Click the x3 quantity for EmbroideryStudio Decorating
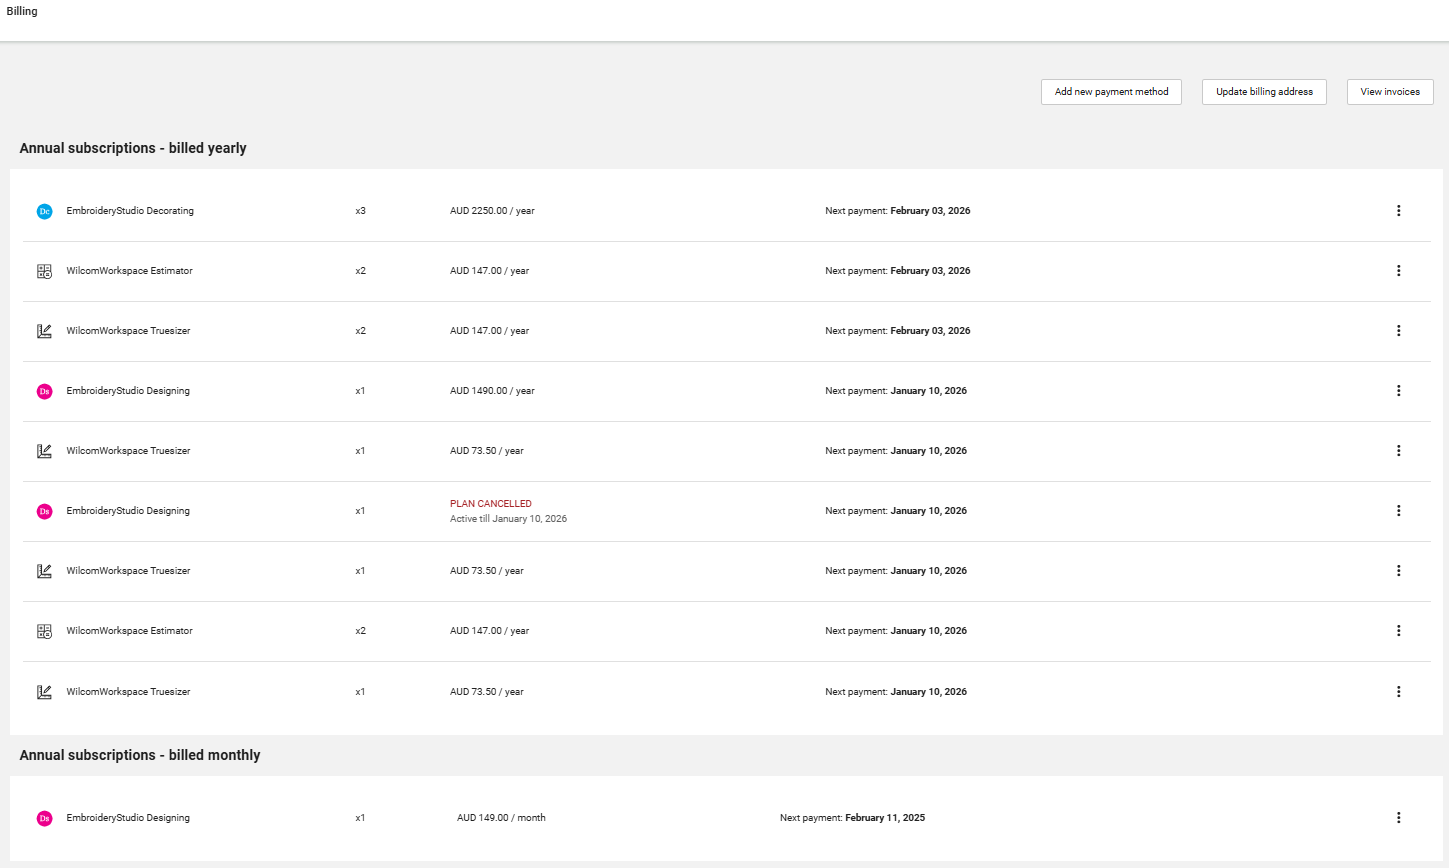Screen dimensions: 1449x868 (x=360, y=211)
